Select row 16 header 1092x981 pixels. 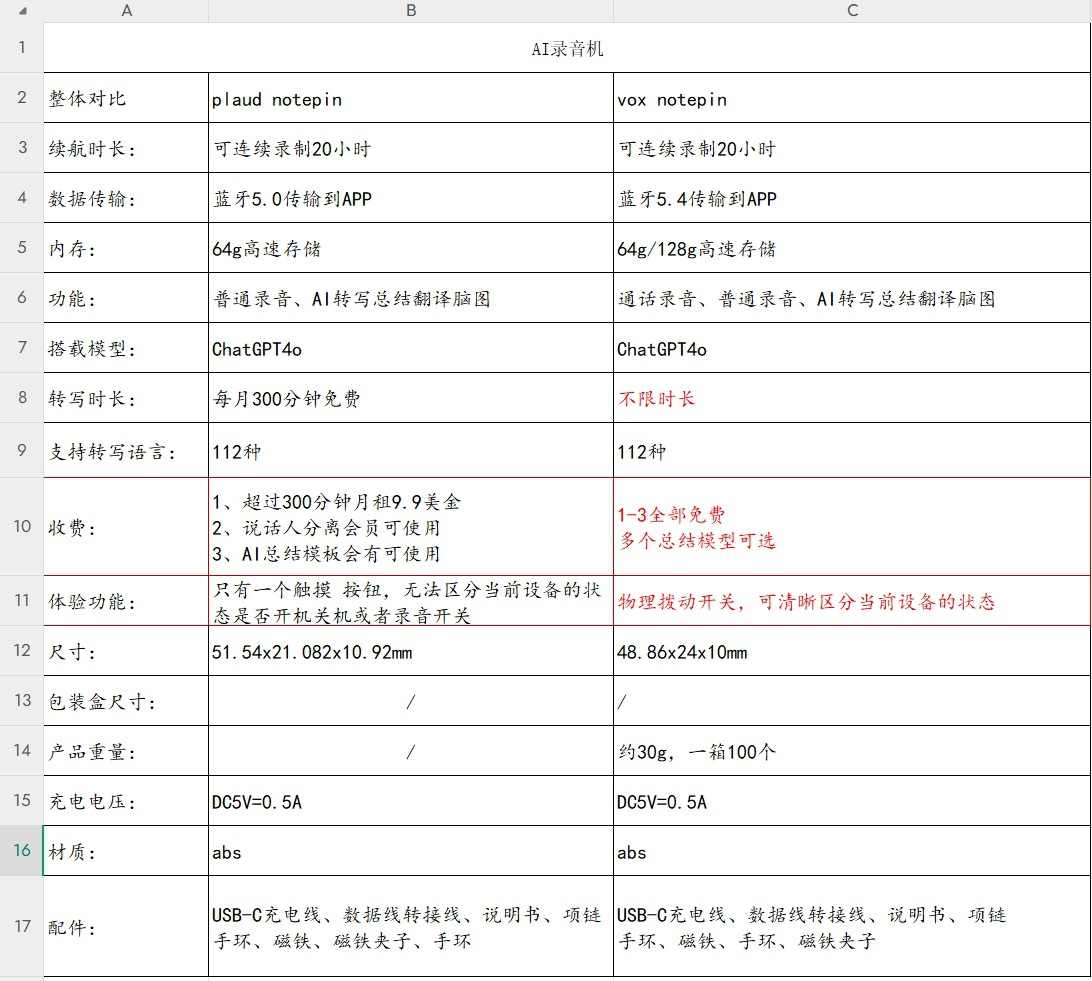pyautogui.click(x=22, y=850)
